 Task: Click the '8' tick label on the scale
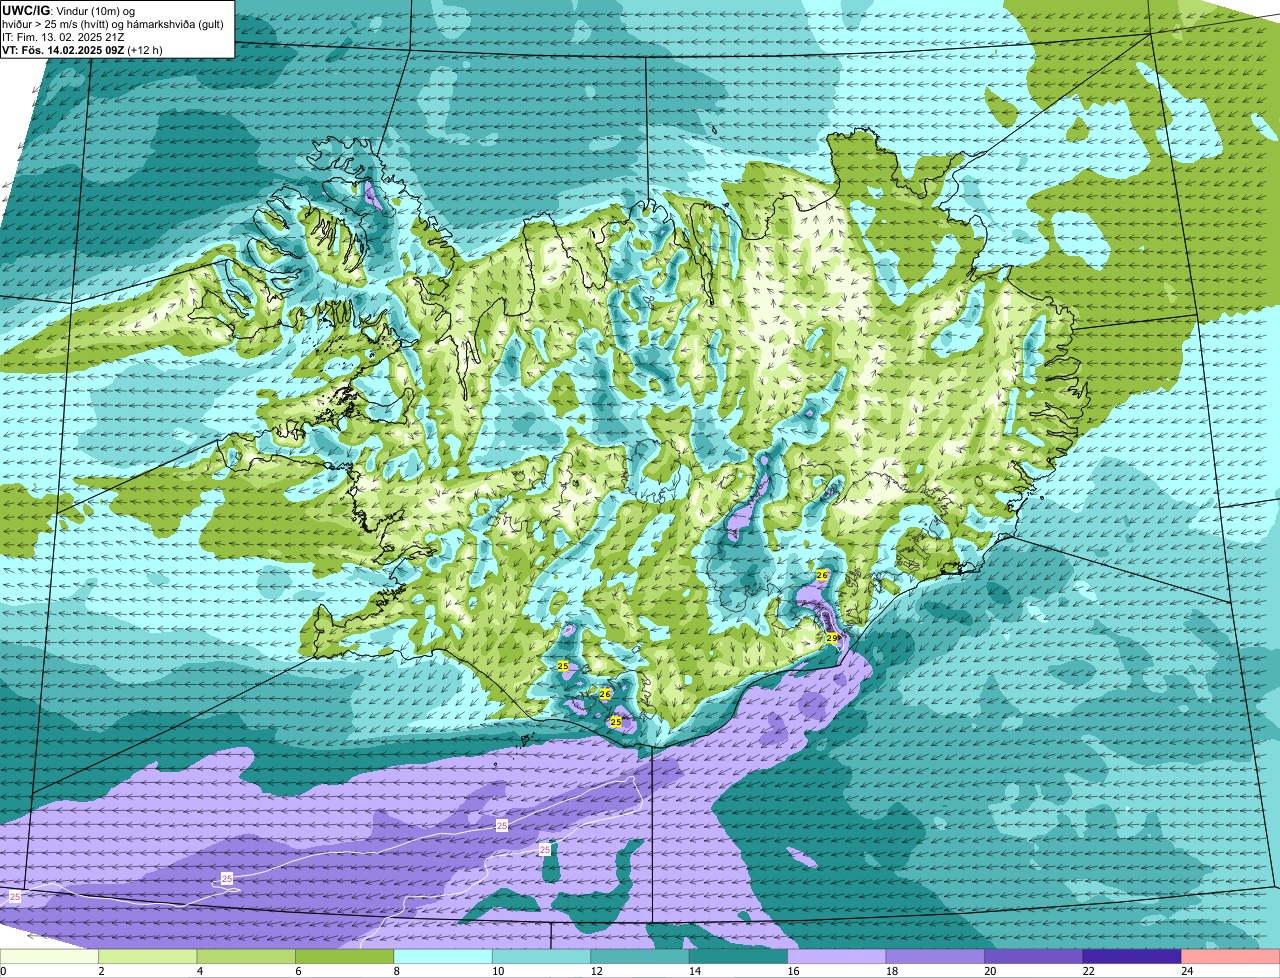tap(396, 971)
